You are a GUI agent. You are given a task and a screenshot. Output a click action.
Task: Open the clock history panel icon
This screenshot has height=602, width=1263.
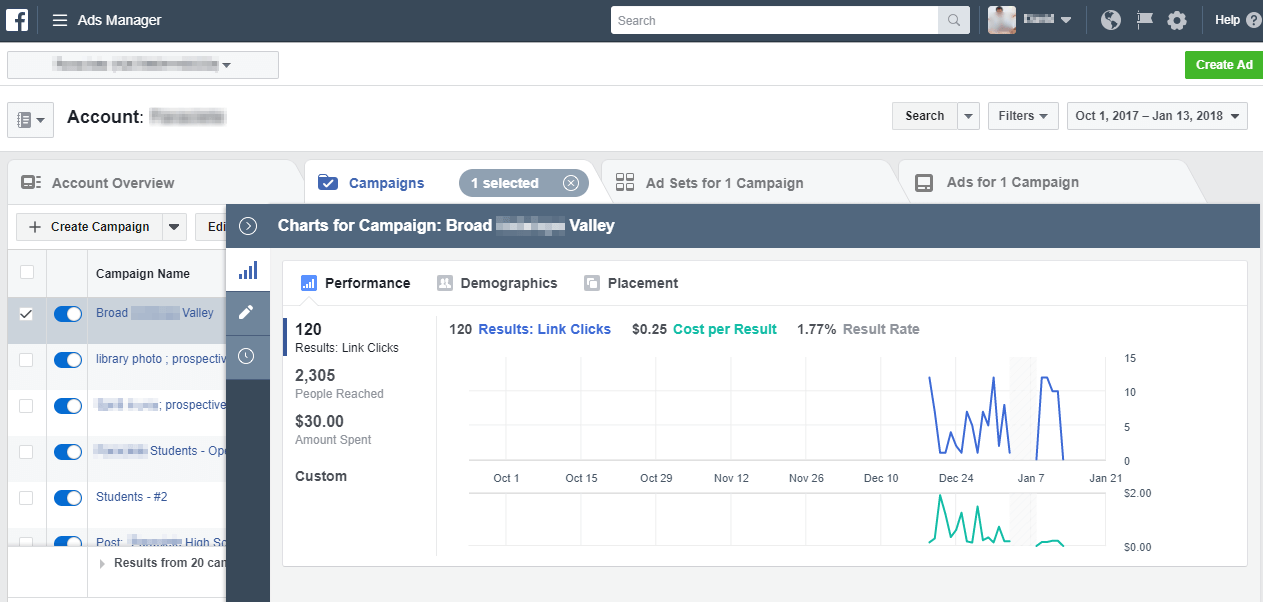tap(248, 356)
